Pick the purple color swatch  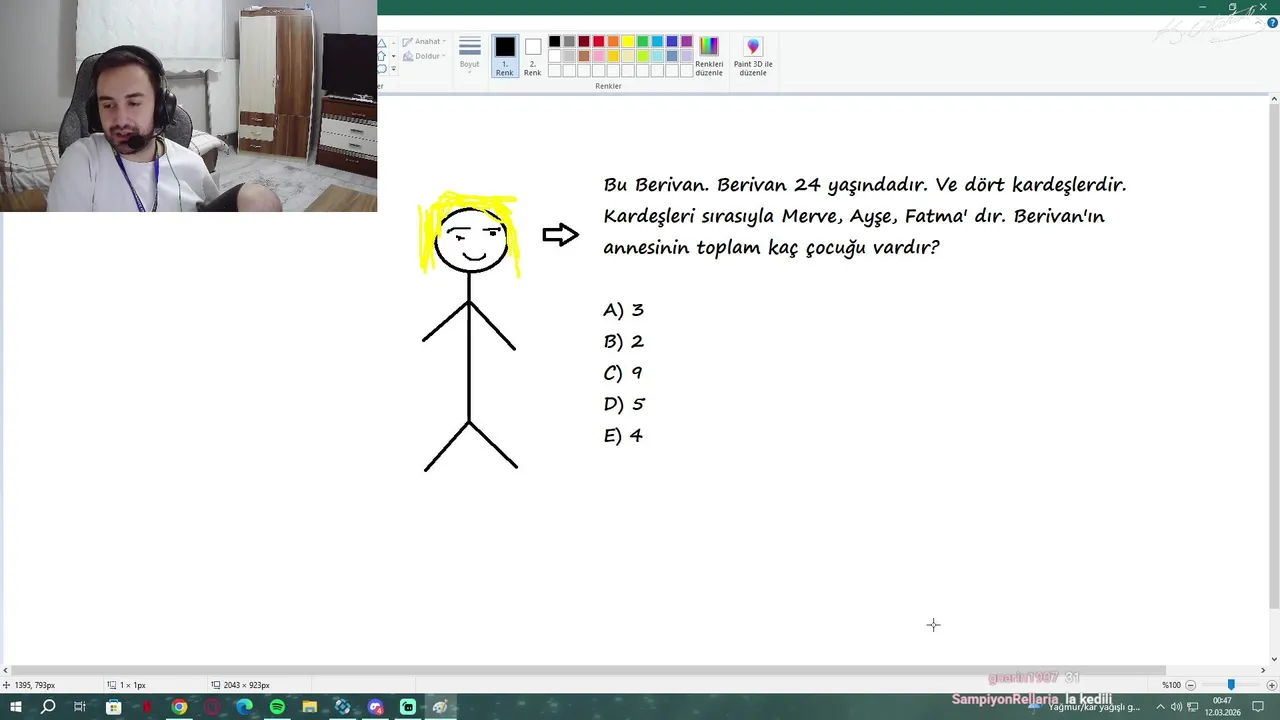coord(686,42)
